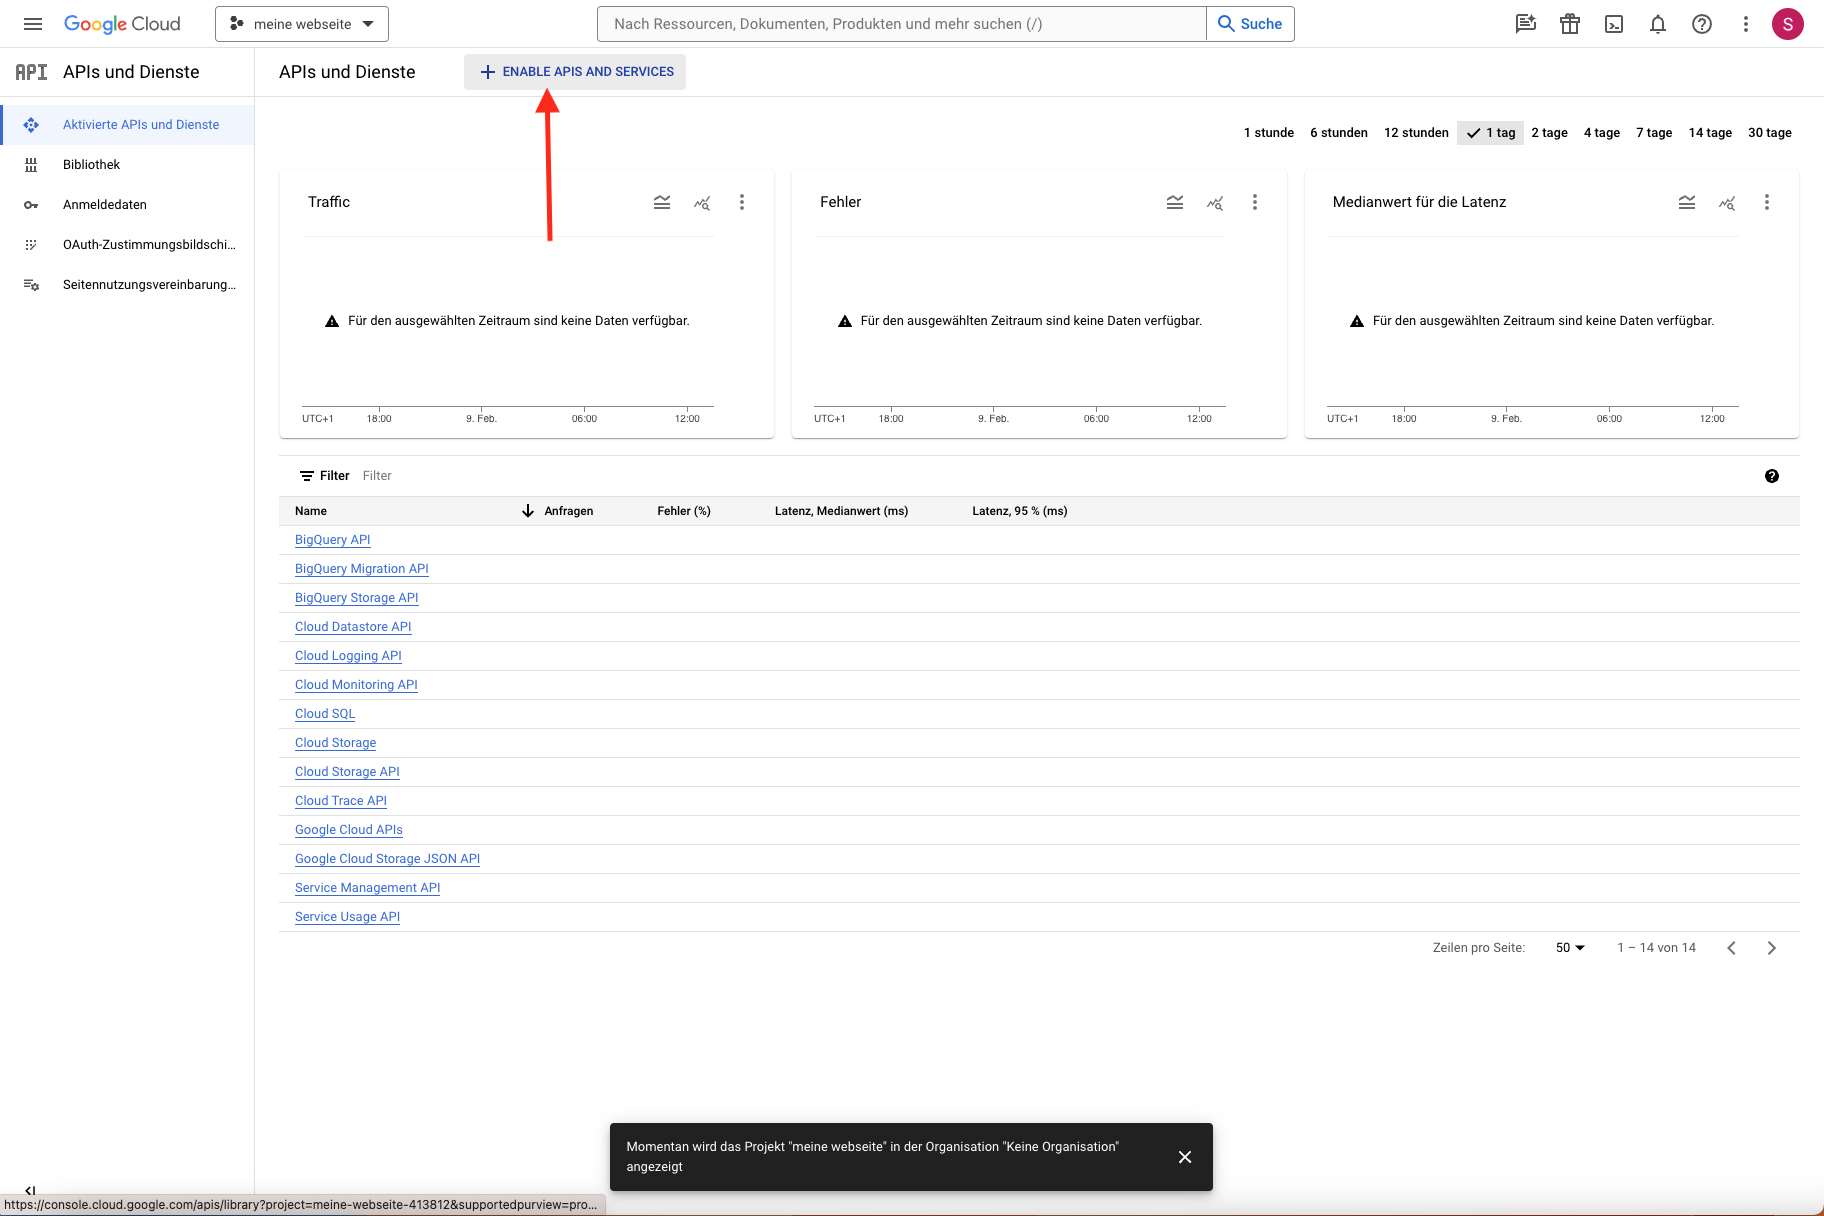Open Latenz chart more options menu

coord(1767,202)
